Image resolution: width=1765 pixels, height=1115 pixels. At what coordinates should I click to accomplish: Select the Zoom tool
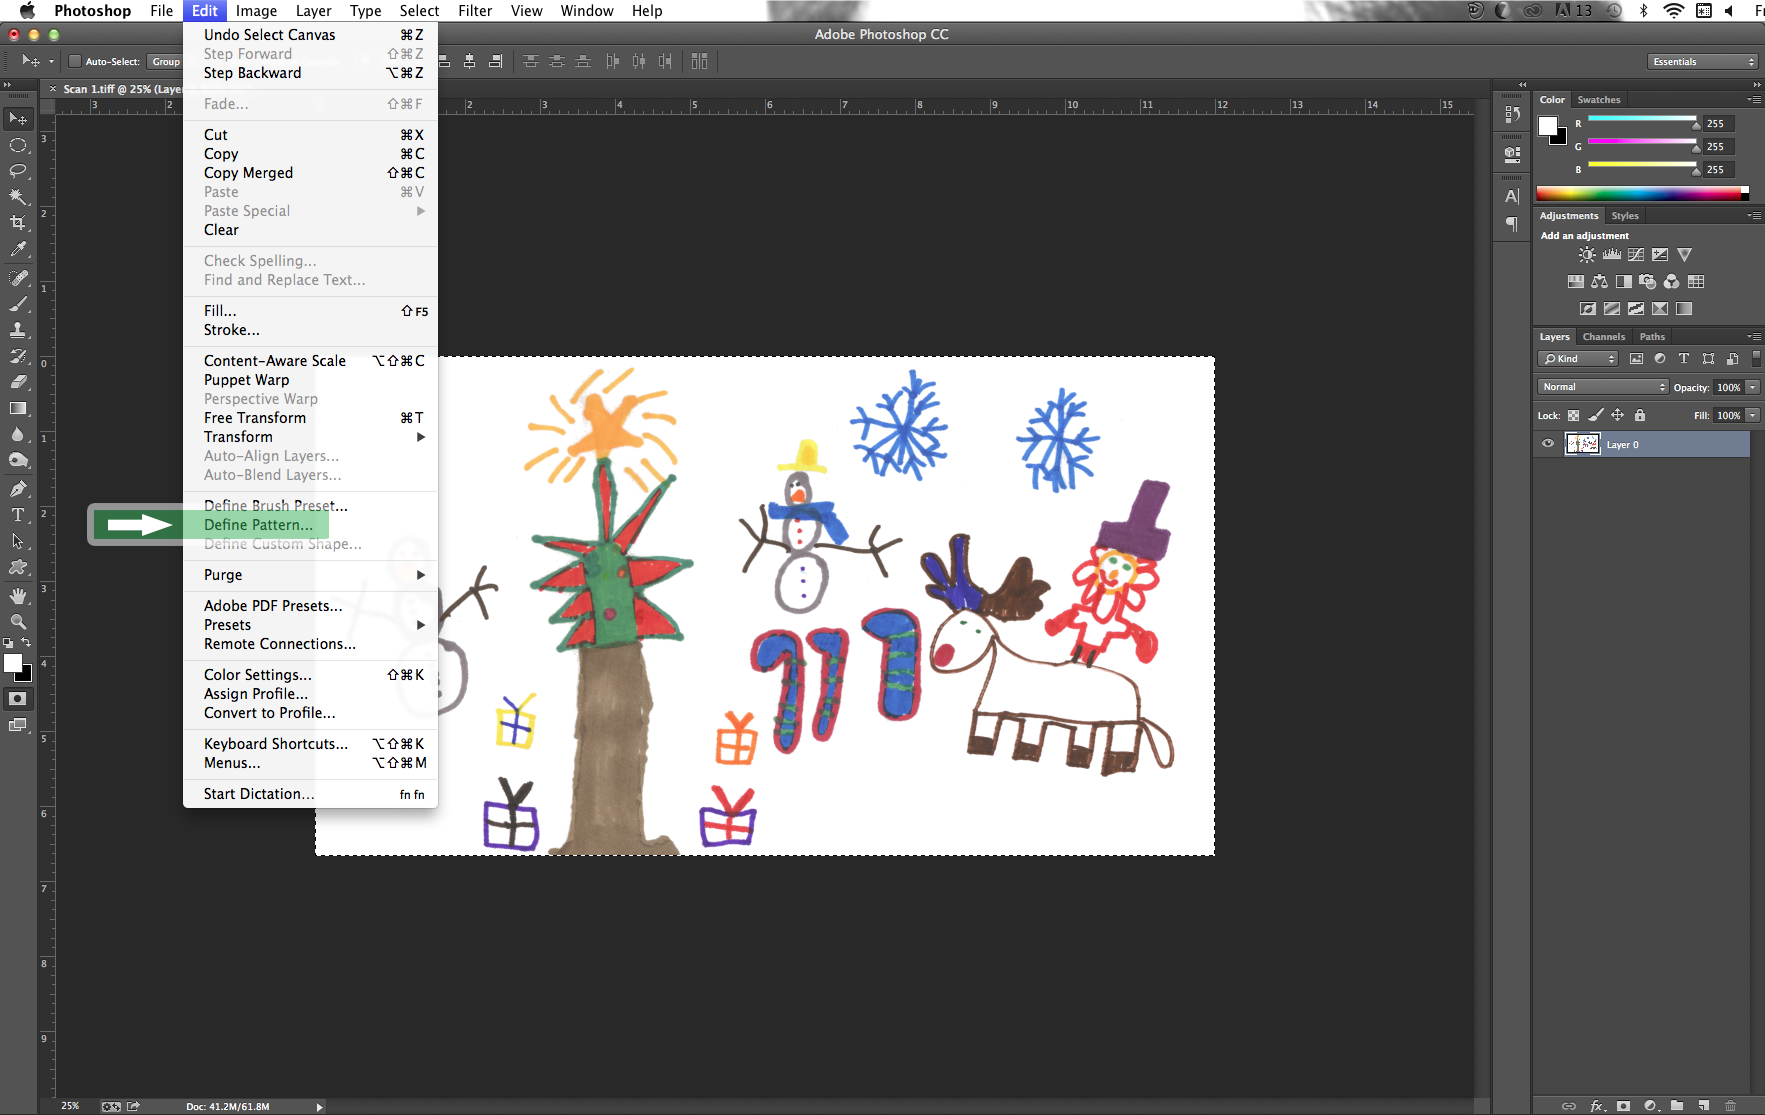click(x=18, y=622)
